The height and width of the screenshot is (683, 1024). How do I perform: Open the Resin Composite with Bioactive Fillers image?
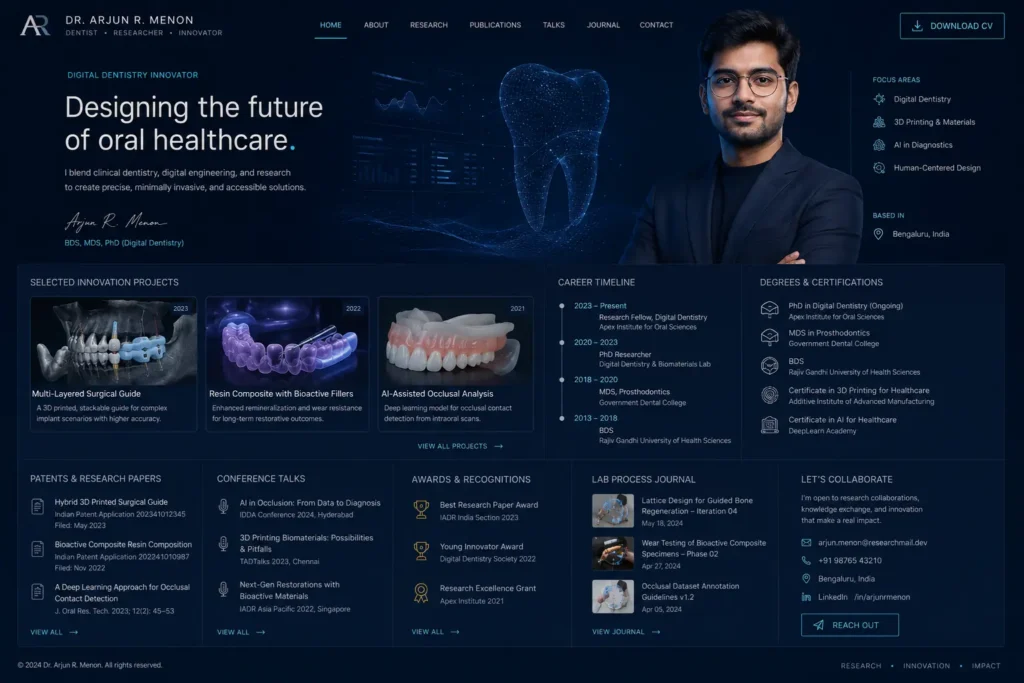coord(287,342)
